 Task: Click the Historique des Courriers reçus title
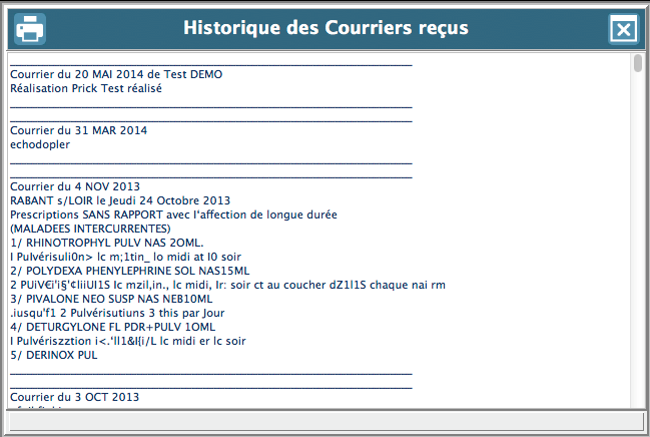(325, 28)
